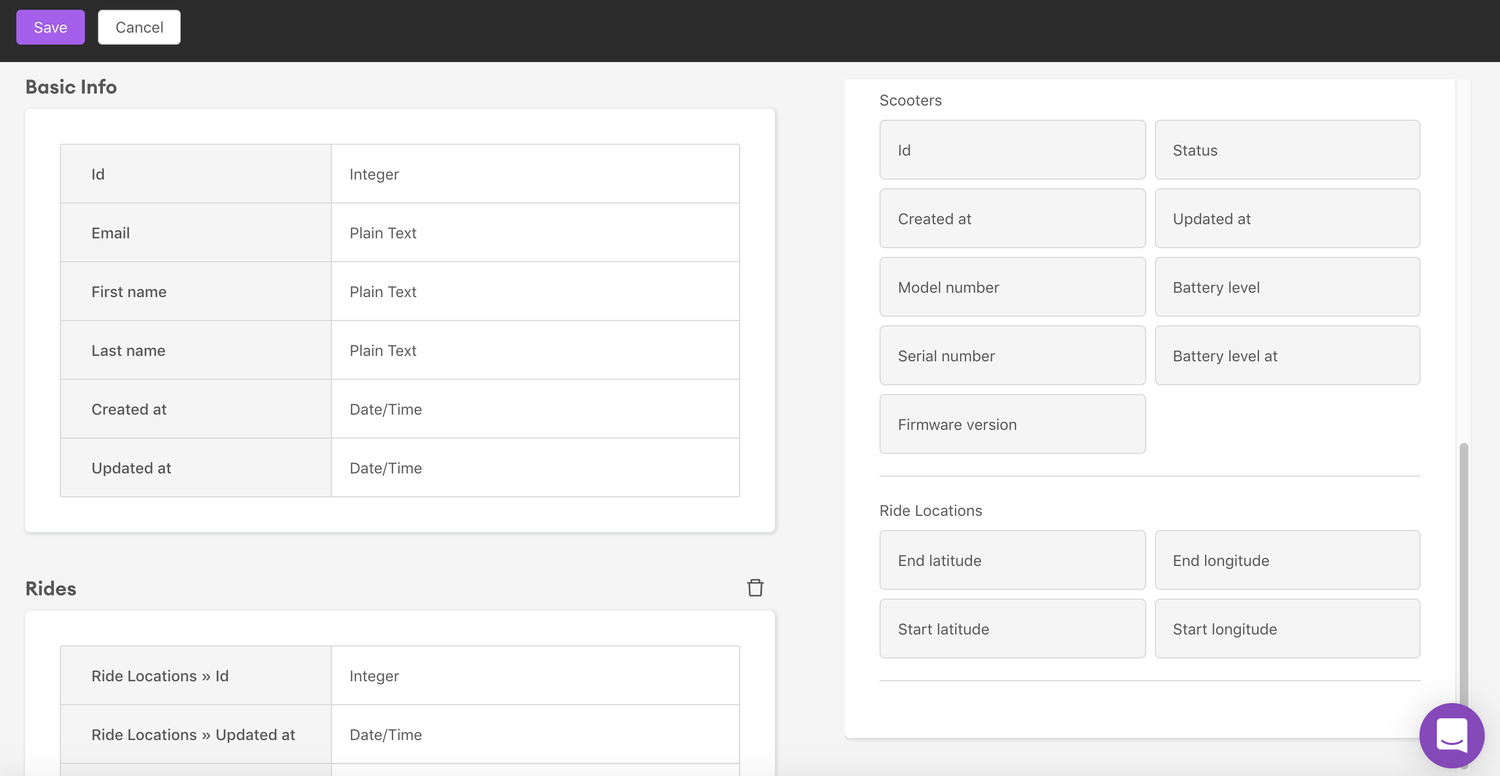Image resolution: width=1500 pixels, height=776 pixels.
Task: Pick the Battery level at field
Action: click(1287, 356)
